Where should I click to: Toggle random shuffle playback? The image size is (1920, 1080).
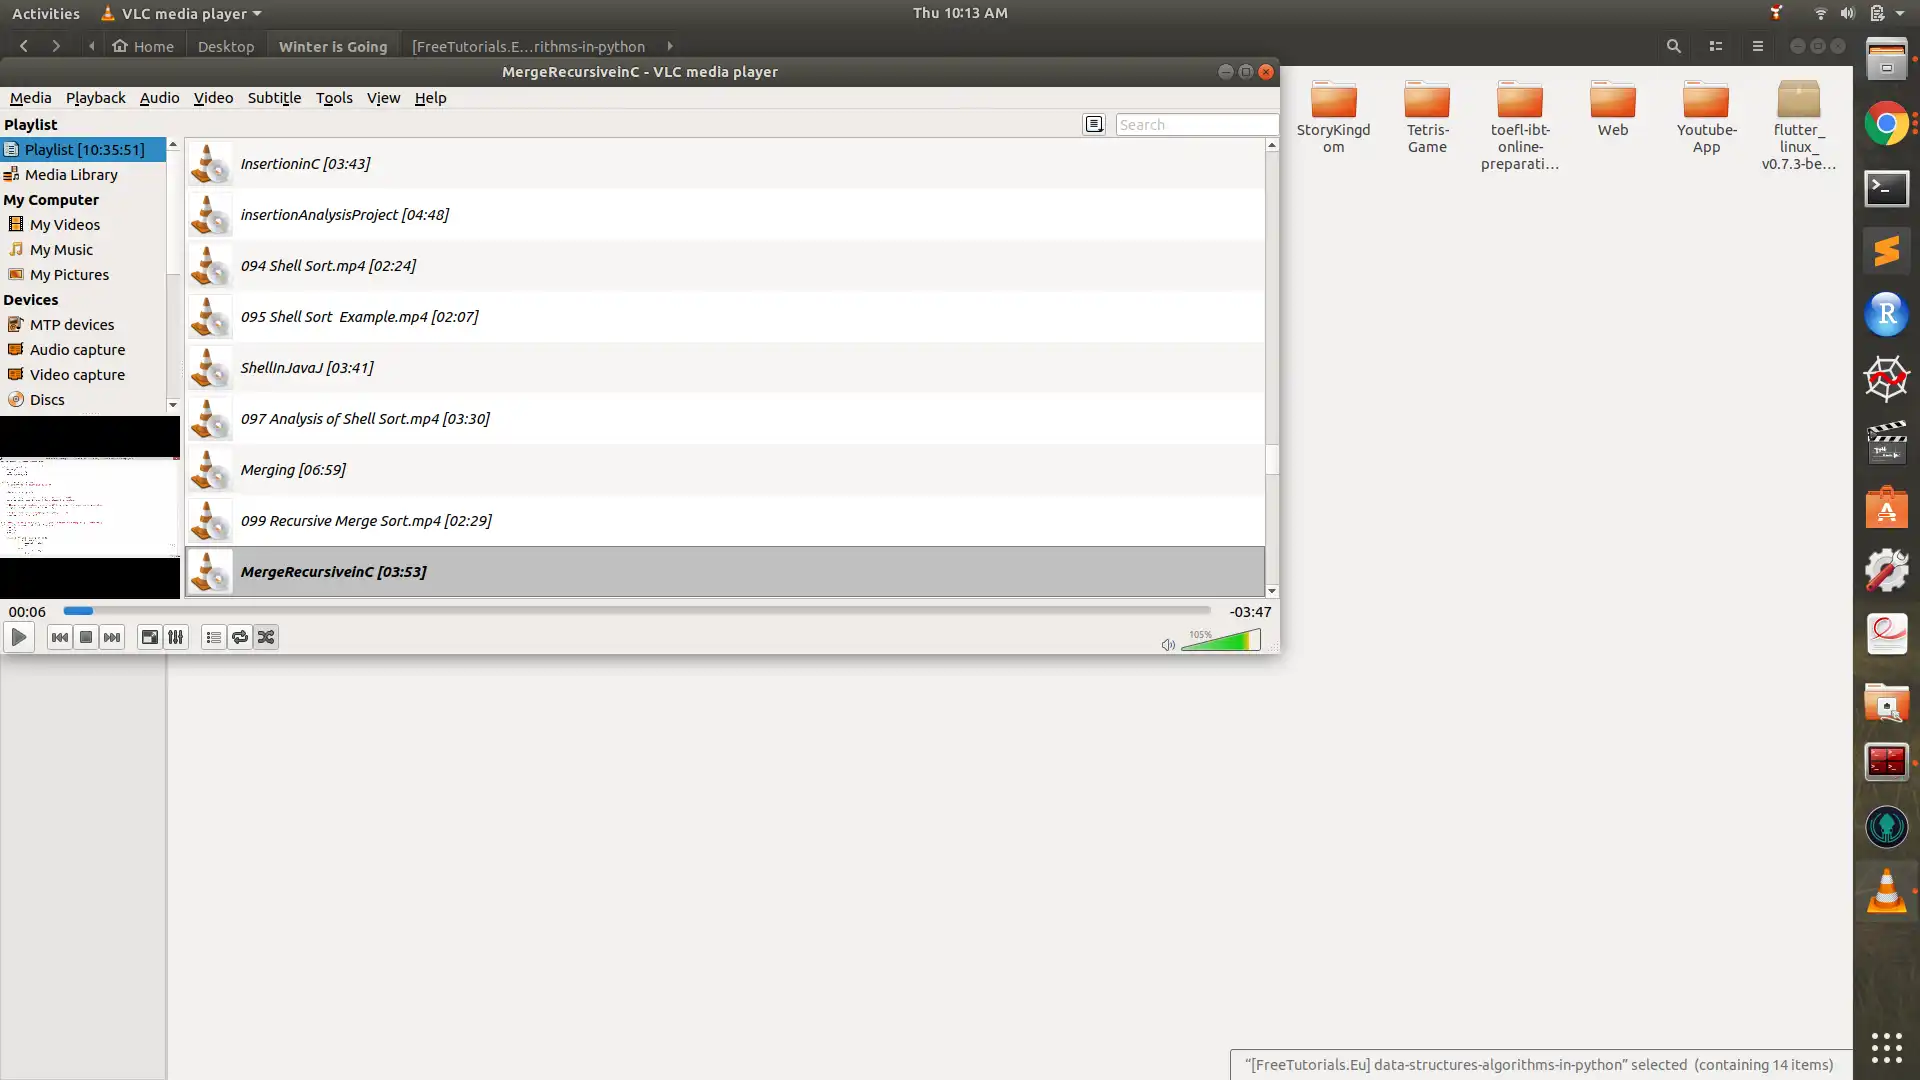(x=266, y=638)
